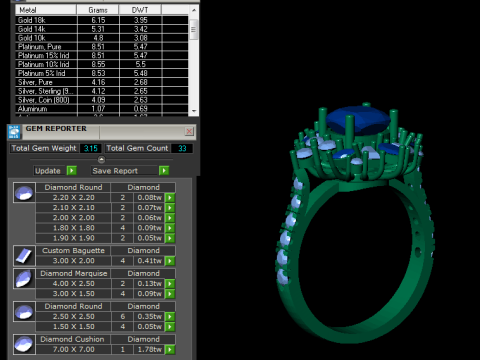The width and height of the screenshot is (480, 360).
Task: Select the Aluminum row
Action: click(102, 109)
